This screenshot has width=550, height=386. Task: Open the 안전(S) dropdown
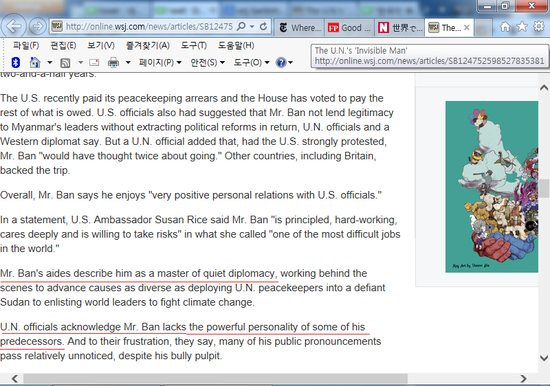click(207, 62)
